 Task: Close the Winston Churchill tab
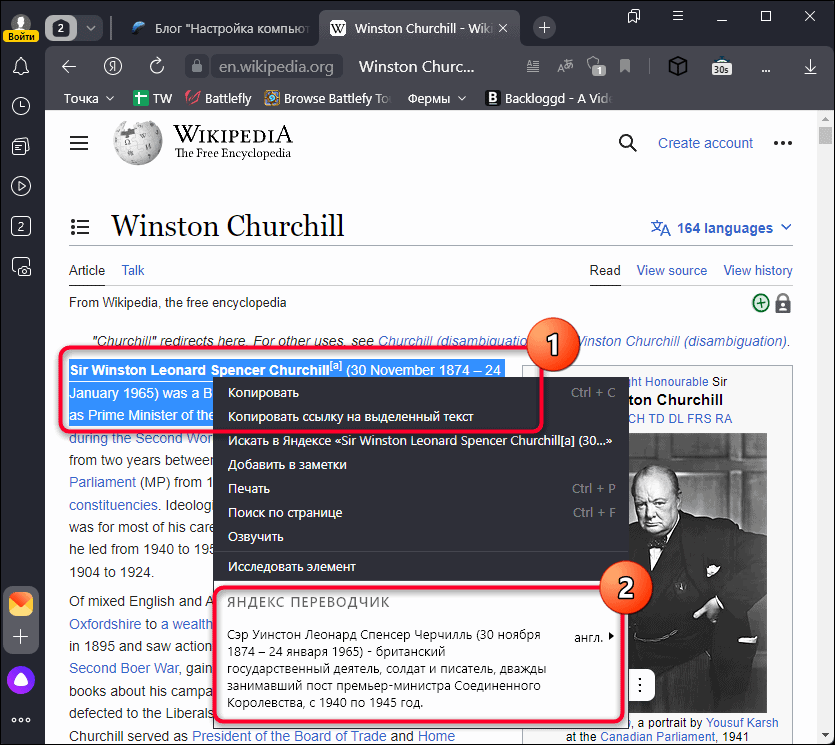[x=503, y=28]
